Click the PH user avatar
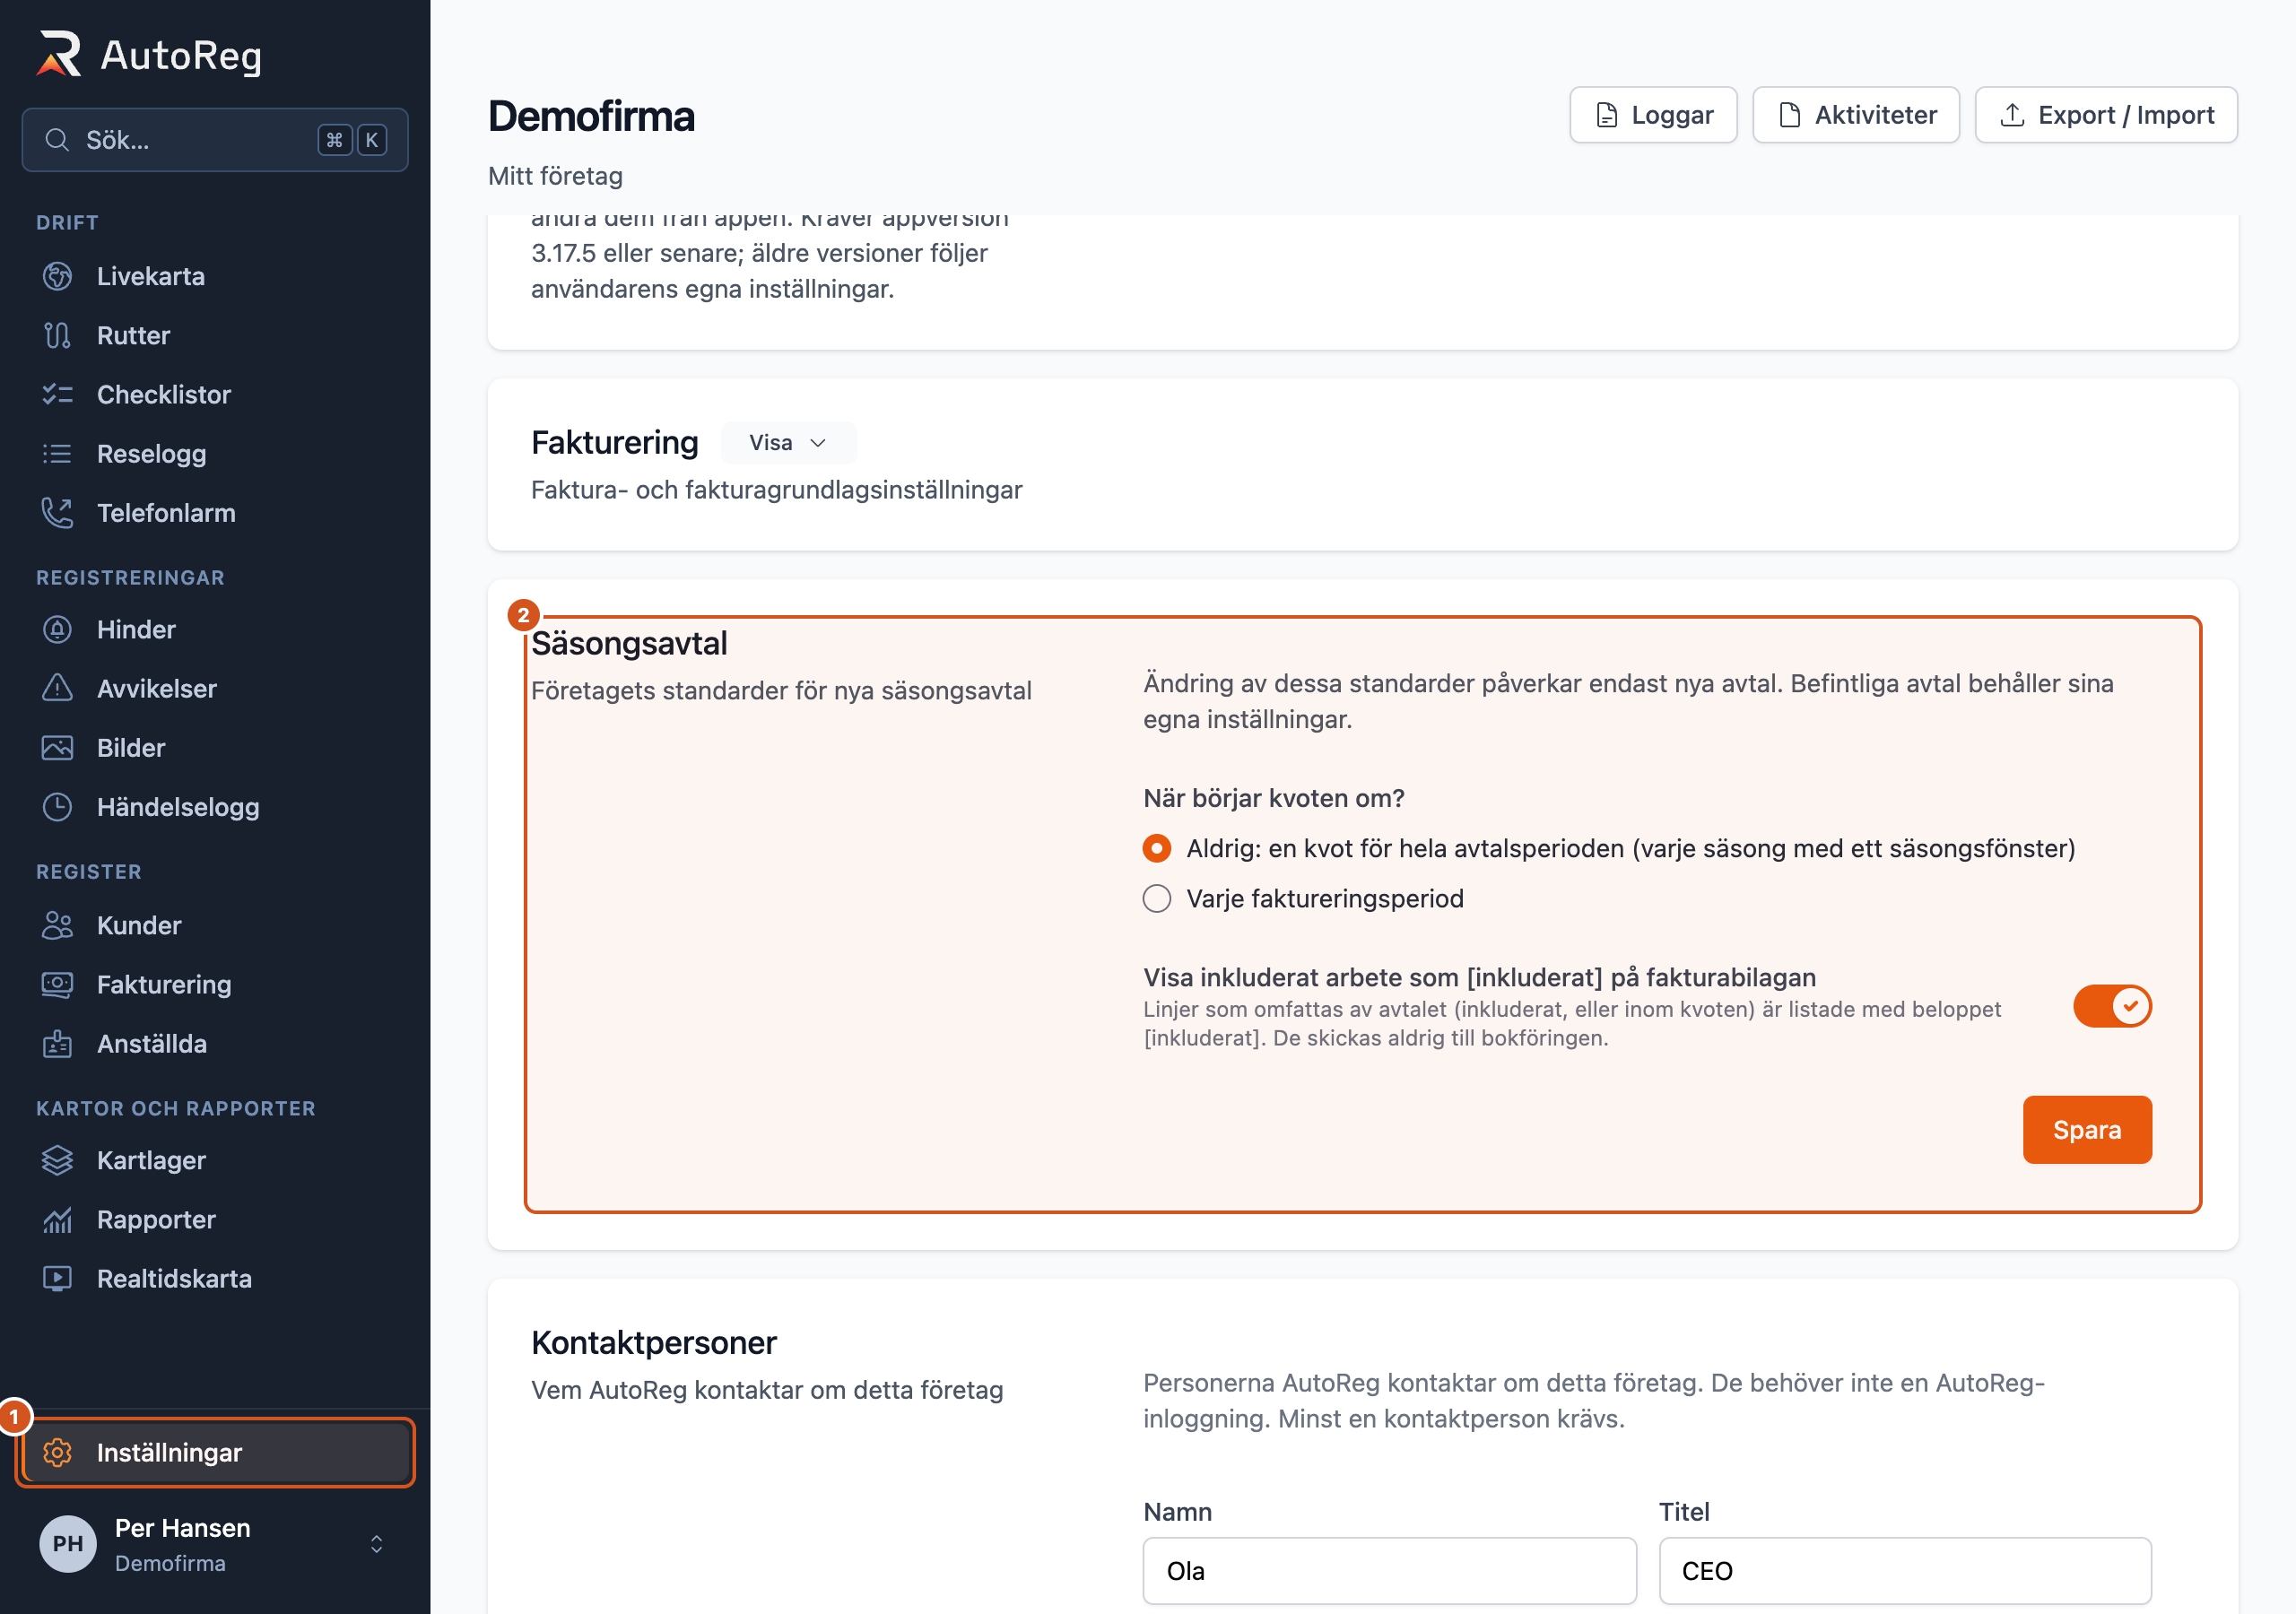 pos(68,1543)
